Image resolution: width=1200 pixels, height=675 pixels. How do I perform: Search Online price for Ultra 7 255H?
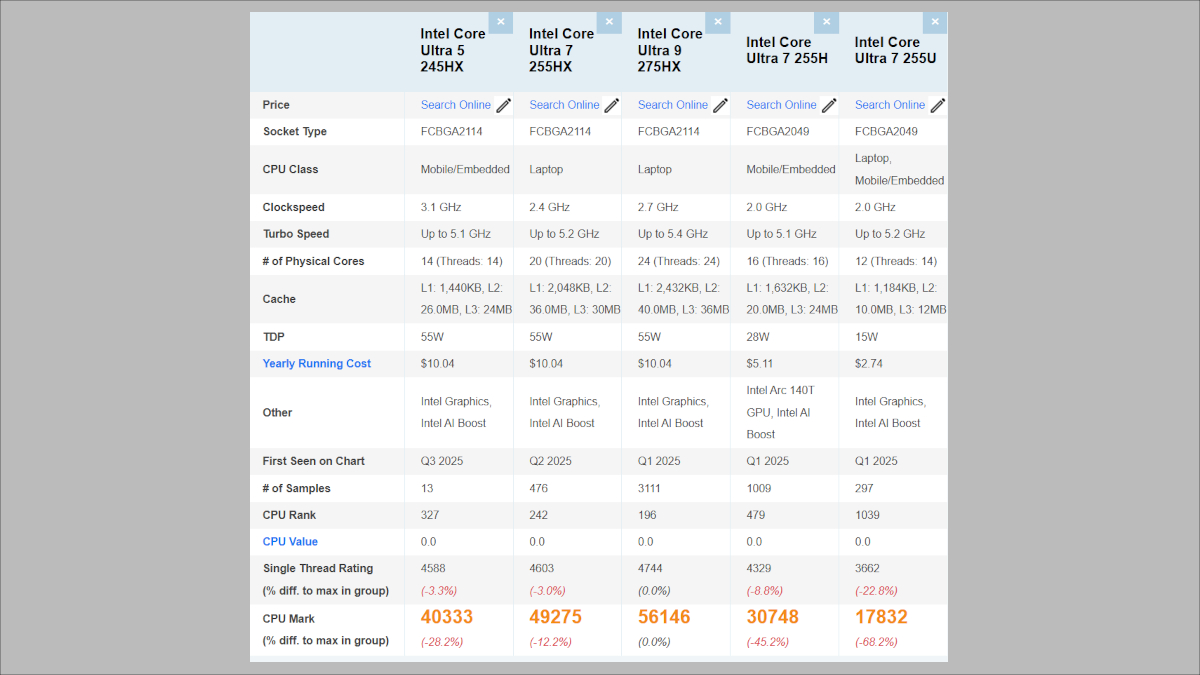(x=781, y=105)
